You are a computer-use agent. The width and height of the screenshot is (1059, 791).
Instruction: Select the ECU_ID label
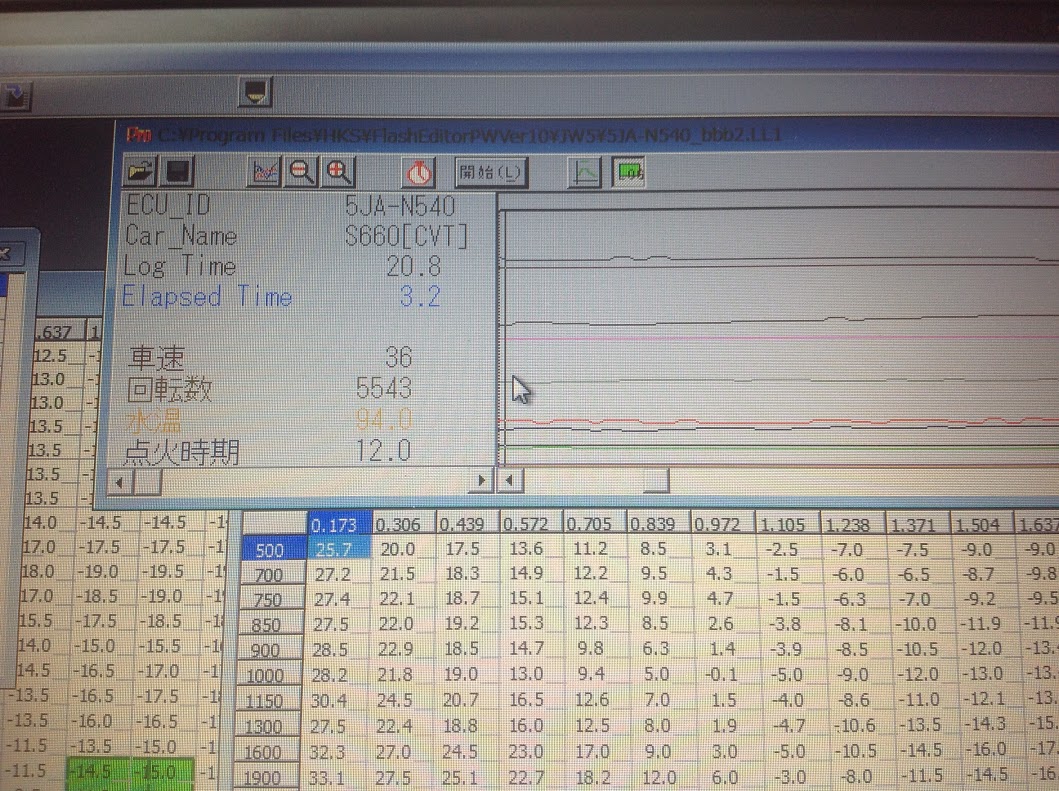169,205
